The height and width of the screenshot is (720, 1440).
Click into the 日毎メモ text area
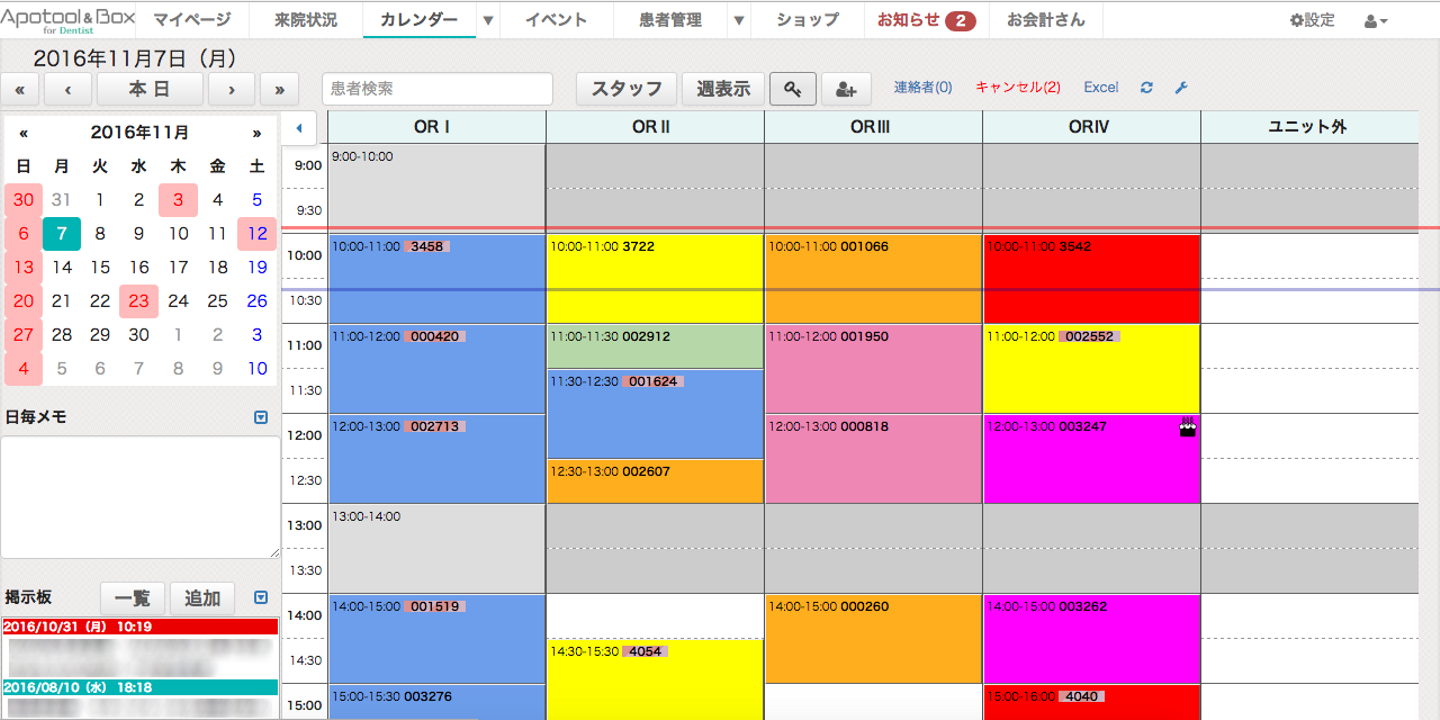(140, 497)
